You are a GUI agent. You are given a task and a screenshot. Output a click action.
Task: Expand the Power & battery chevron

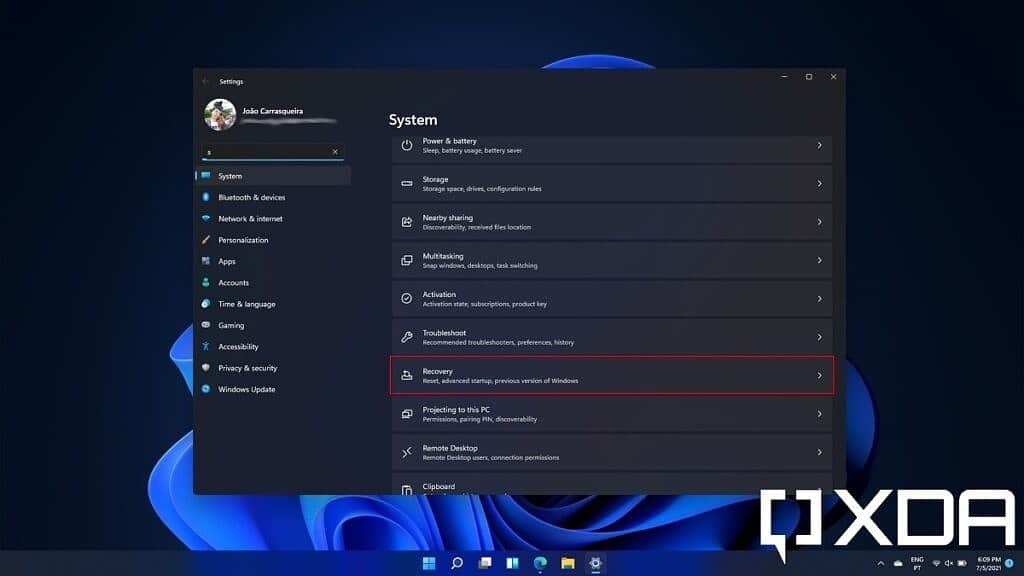[x=820, y=146]
